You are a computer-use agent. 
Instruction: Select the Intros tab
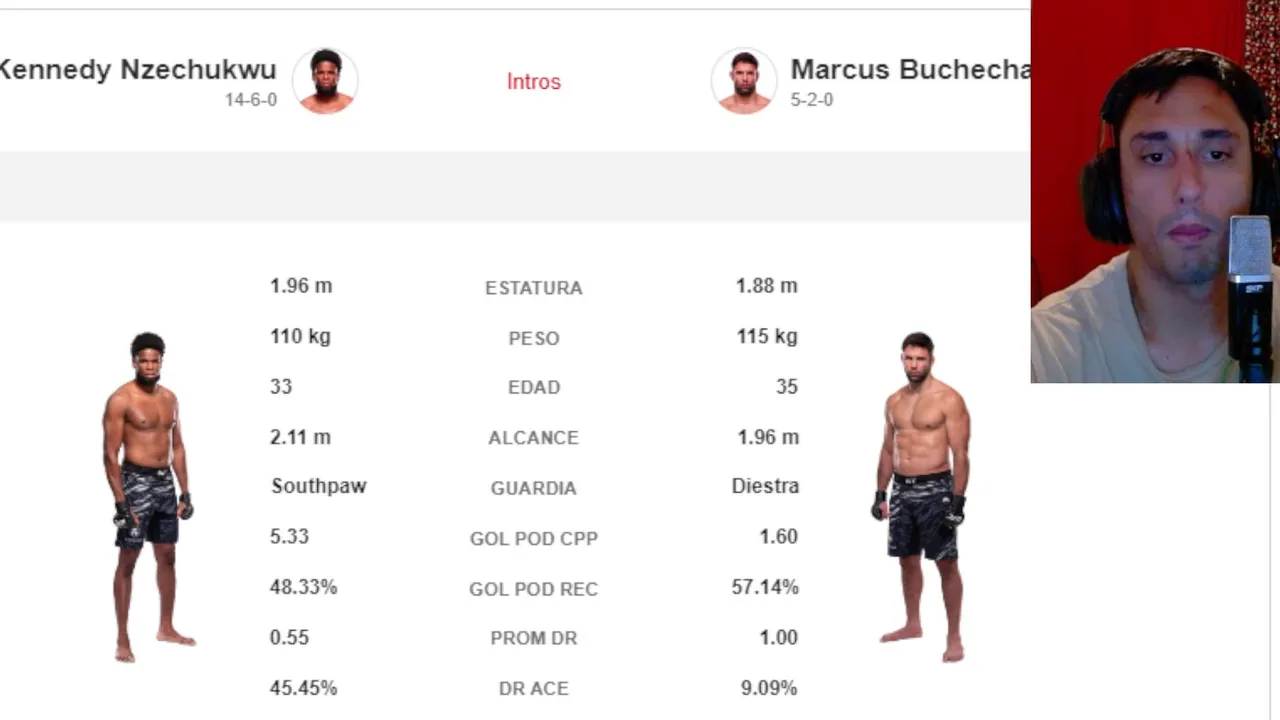[x=533, y=82]
